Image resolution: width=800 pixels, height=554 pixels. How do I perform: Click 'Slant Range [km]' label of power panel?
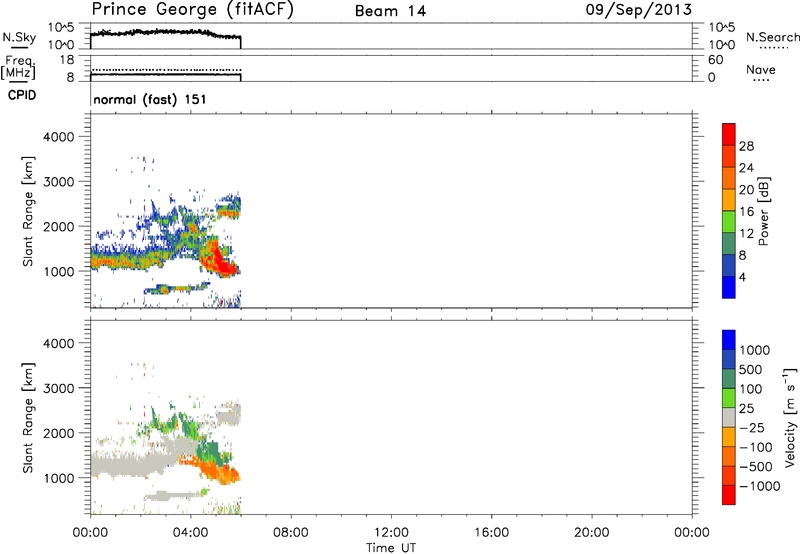[28, 211]
